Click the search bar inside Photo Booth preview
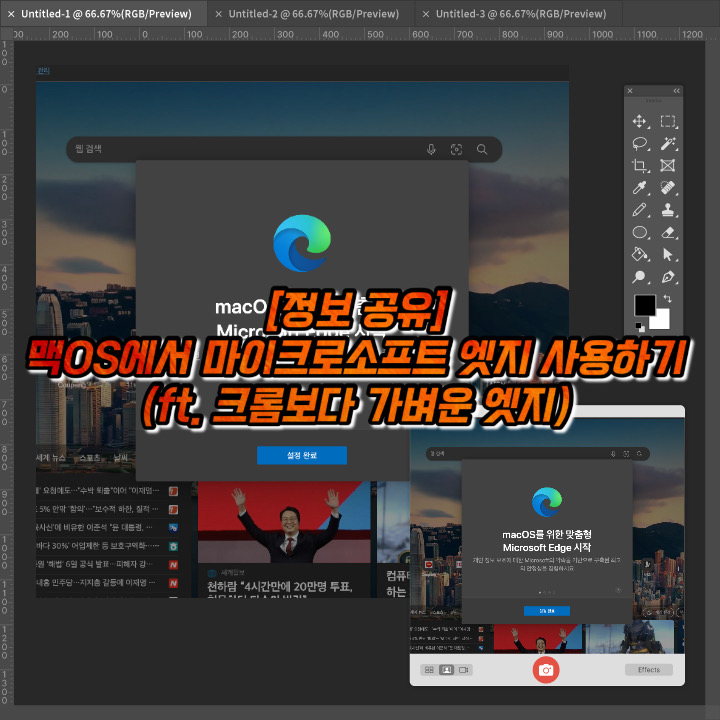The width and height of the screenshot is (720, 720). 537,454
